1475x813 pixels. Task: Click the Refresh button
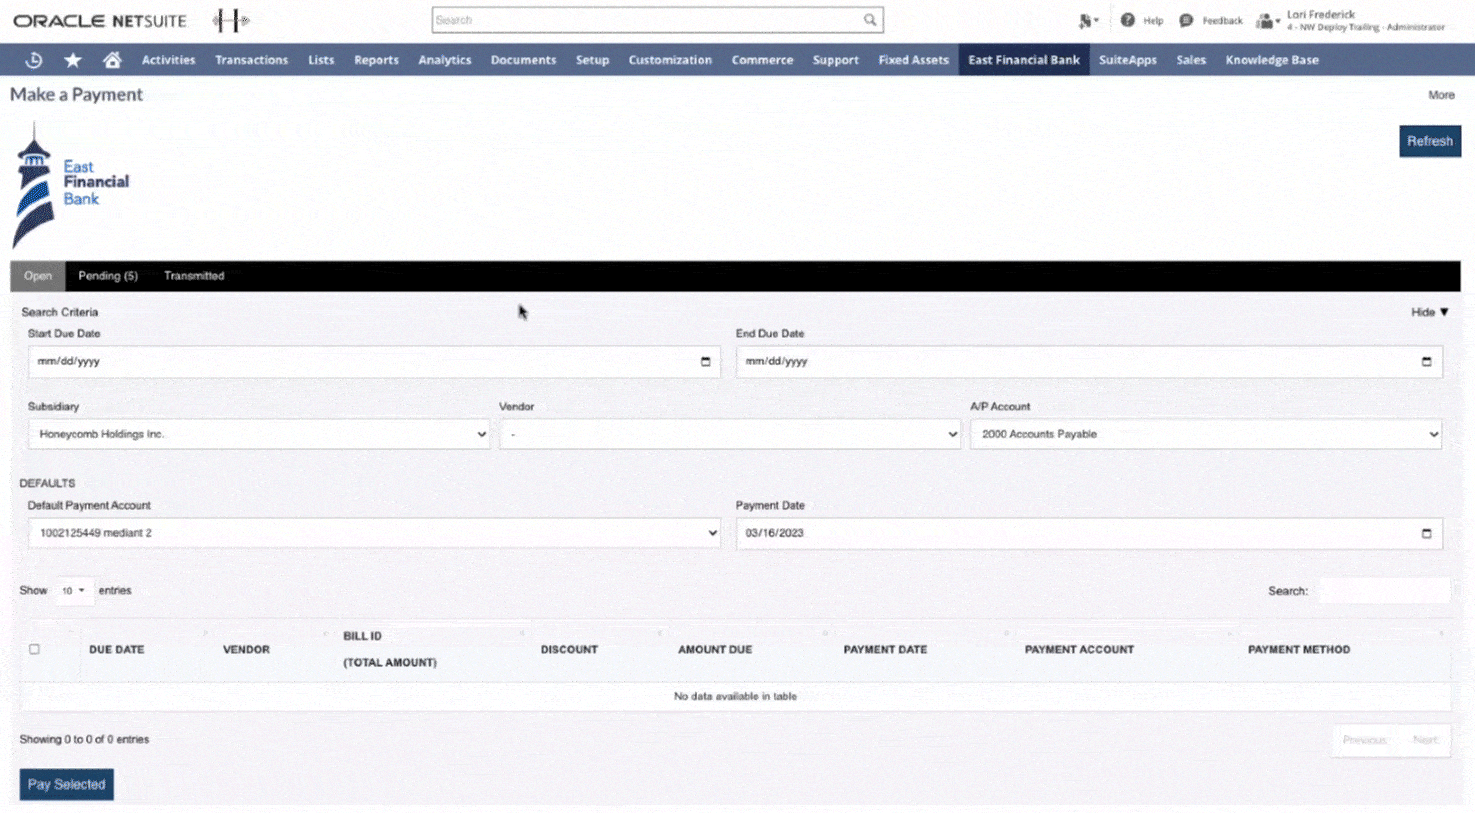coord(1430,141)
